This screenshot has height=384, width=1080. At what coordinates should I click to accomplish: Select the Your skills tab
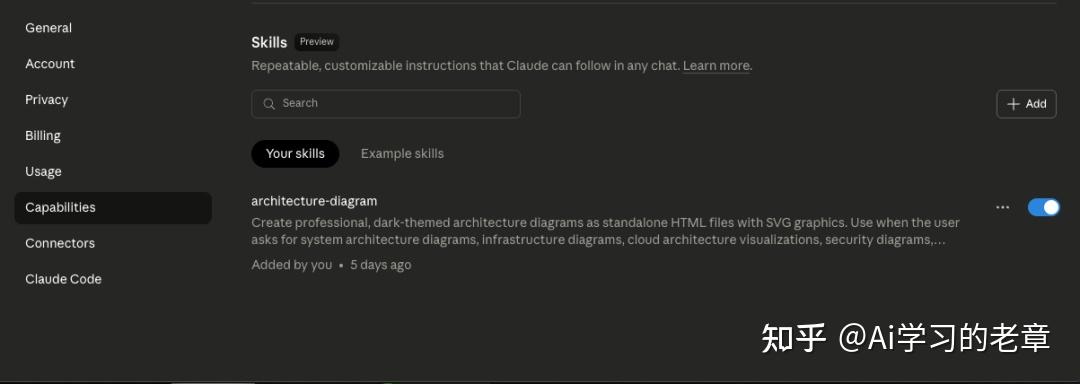[295, 153]
